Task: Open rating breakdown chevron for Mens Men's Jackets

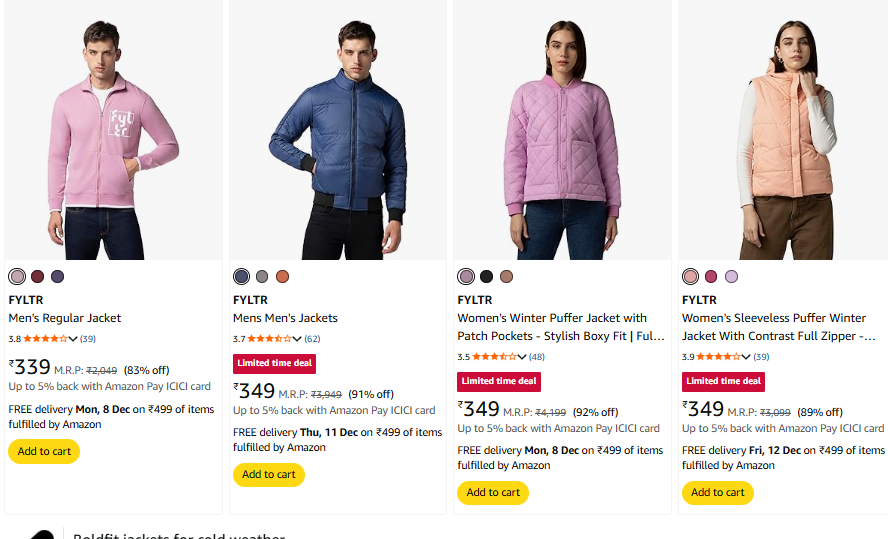Action: 297,339
